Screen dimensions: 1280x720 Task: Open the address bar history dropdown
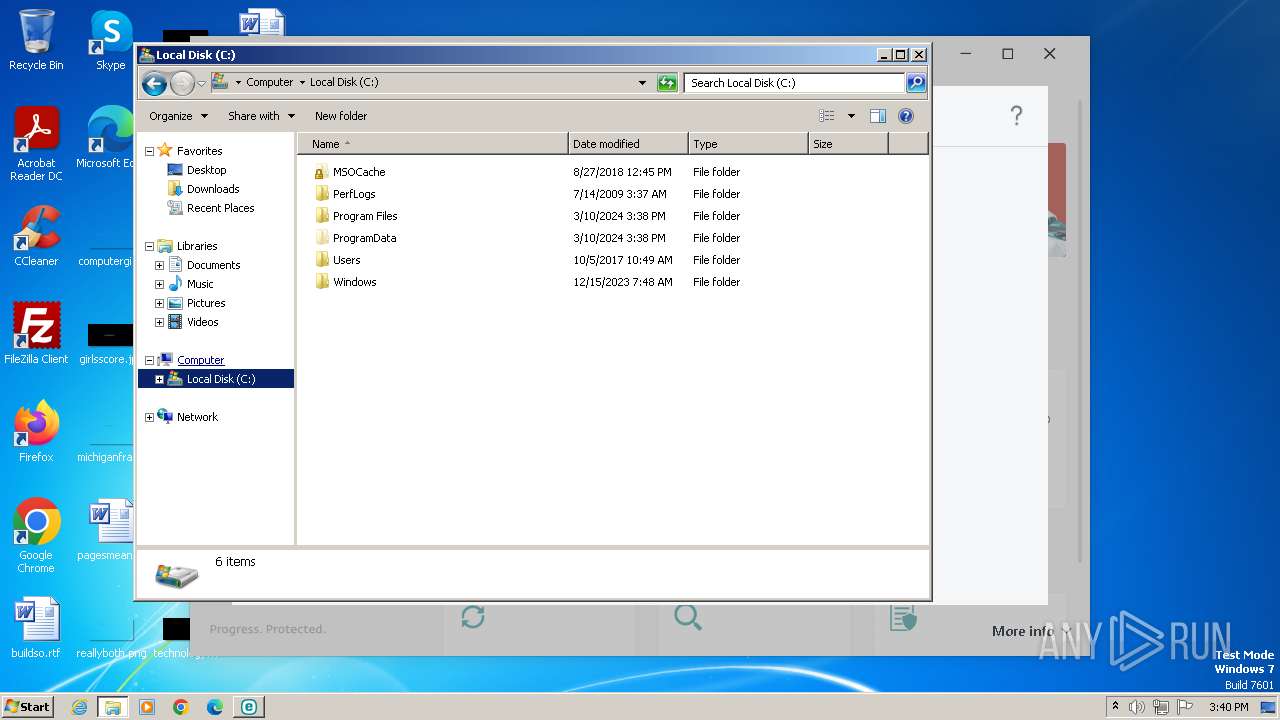coord(642,83)
